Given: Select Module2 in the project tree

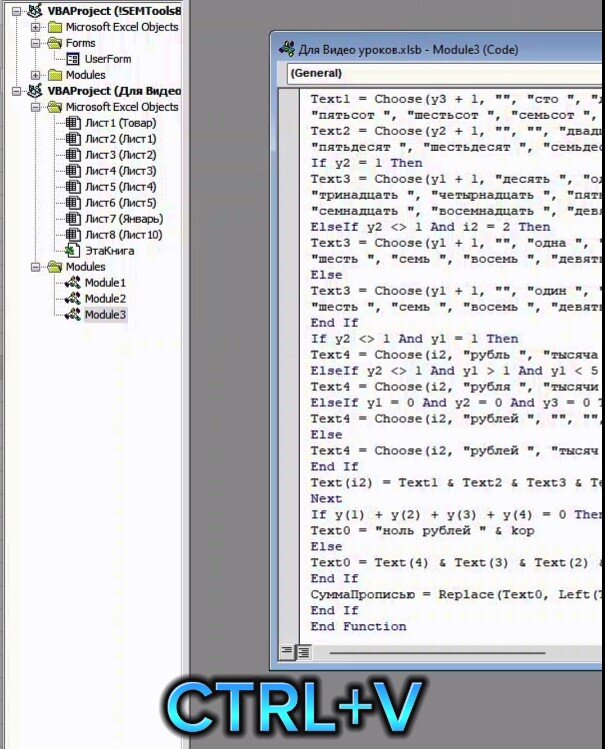Looking at the screenshot, I should (x=105, y=299).
